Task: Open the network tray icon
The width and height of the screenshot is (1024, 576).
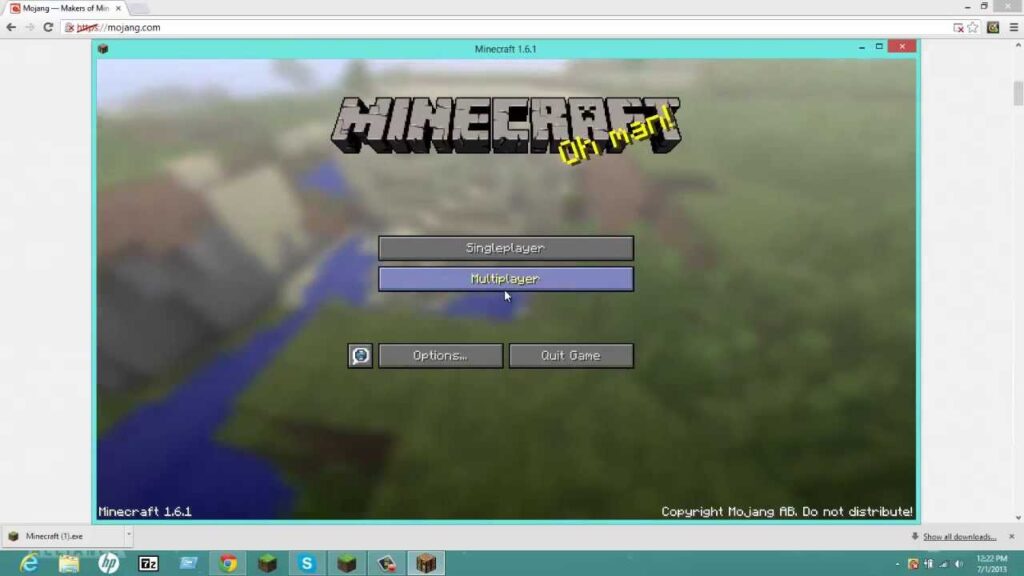Action: click(943, 564)
